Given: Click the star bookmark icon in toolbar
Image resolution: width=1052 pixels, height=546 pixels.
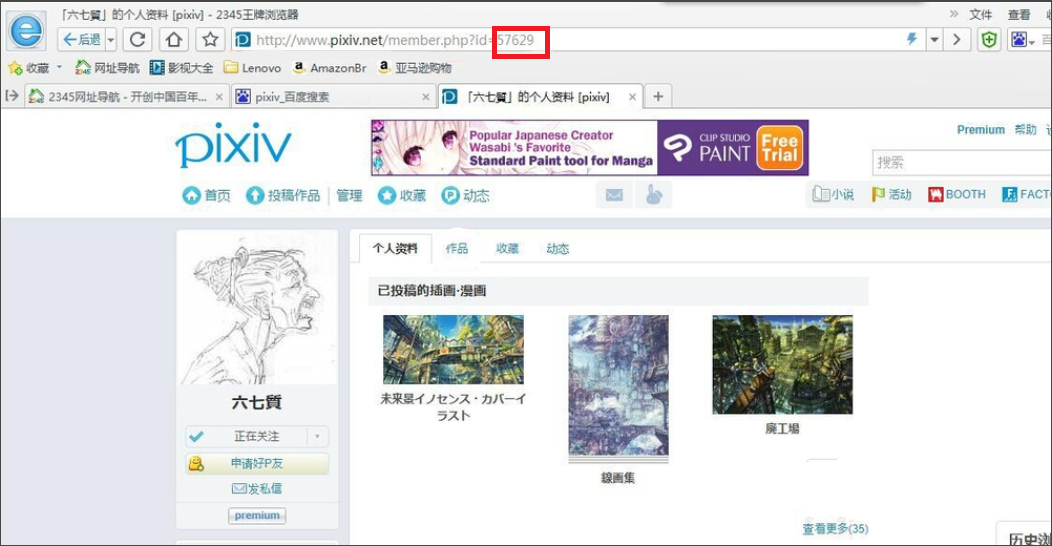Looking at the screenshot, I should [x=210, y=40].
